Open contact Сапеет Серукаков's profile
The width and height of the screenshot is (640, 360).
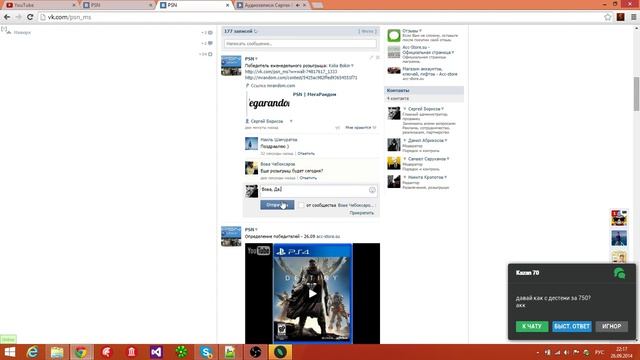(427, 159)
